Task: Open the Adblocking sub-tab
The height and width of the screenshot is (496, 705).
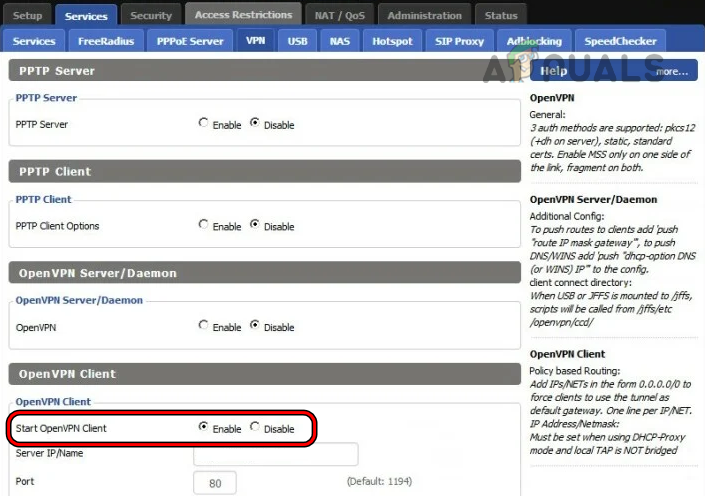Action: point(534,41)
